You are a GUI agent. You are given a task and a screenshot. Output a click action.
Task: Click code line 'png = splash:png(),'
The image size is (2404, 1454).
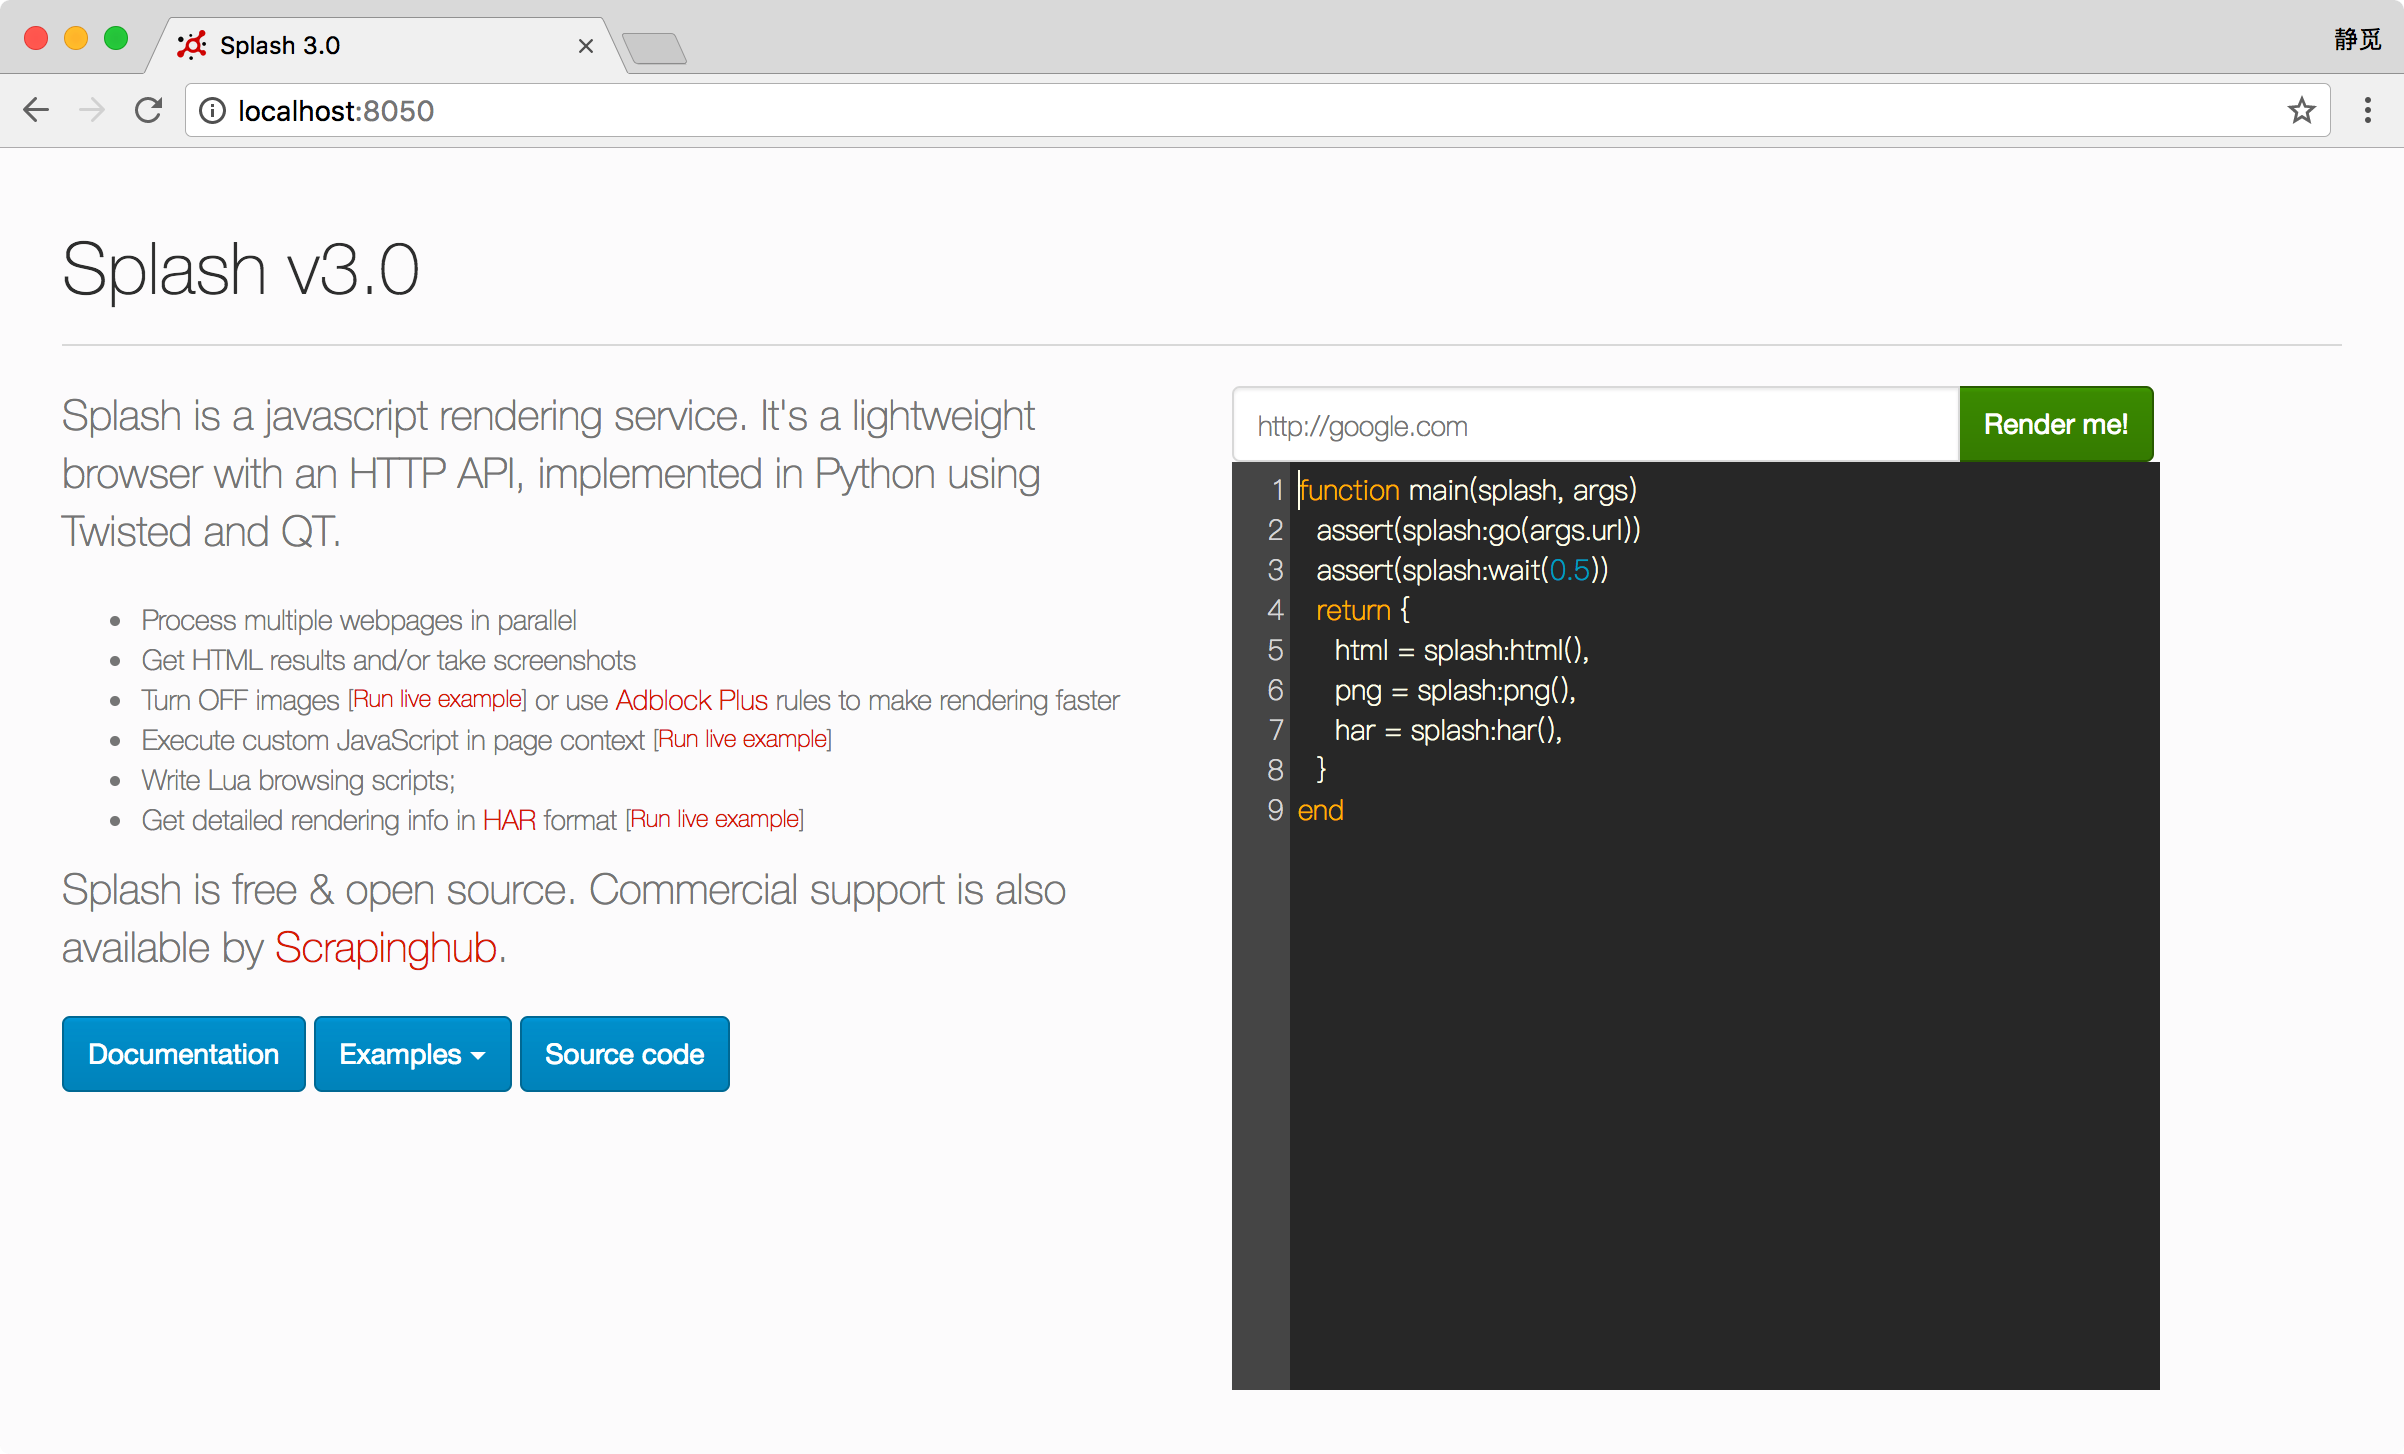(1455, 690)
